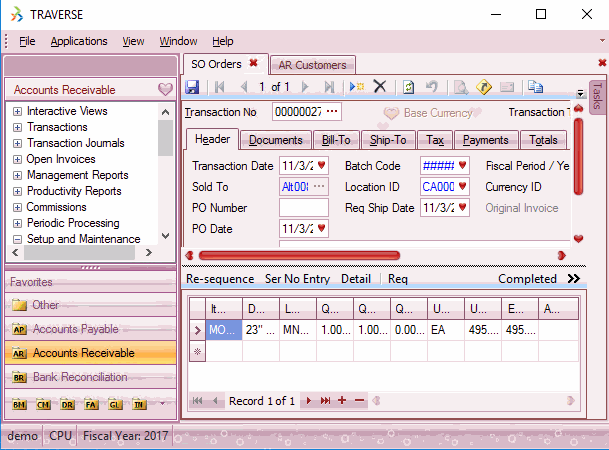Expand the Transactions tree node

coord(17,127)
